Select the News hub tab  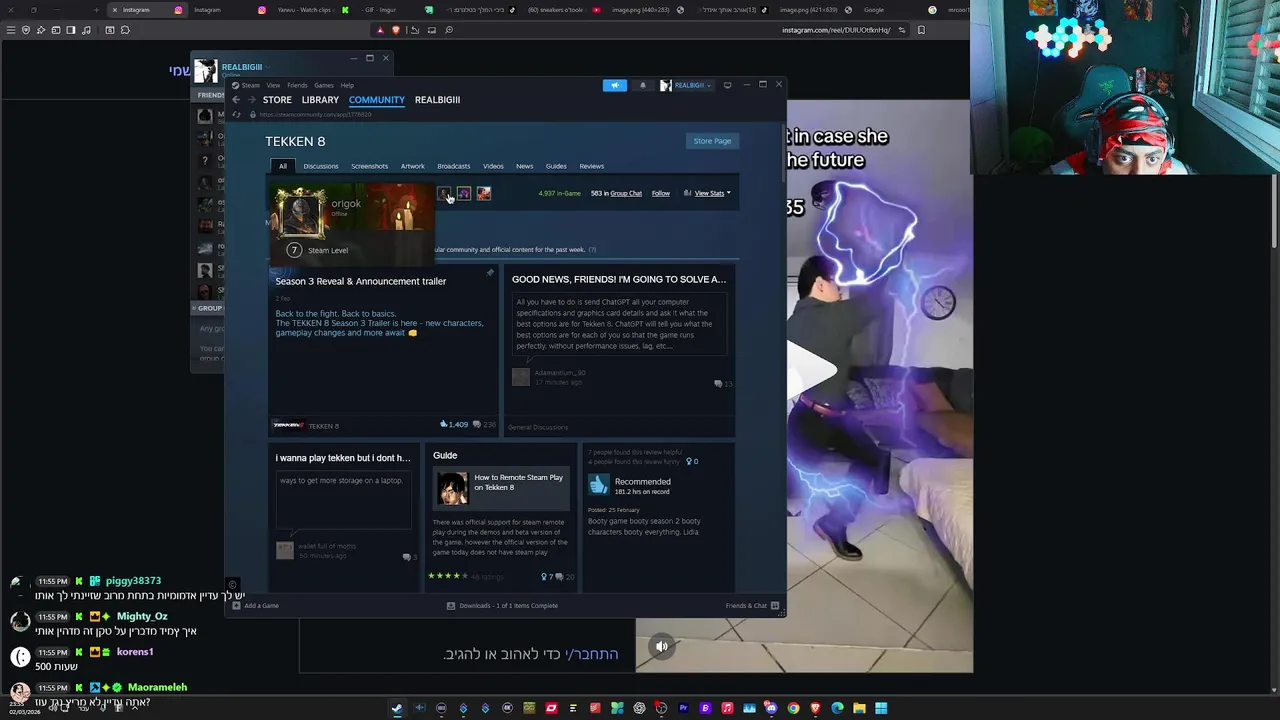[x=524, y=166]
